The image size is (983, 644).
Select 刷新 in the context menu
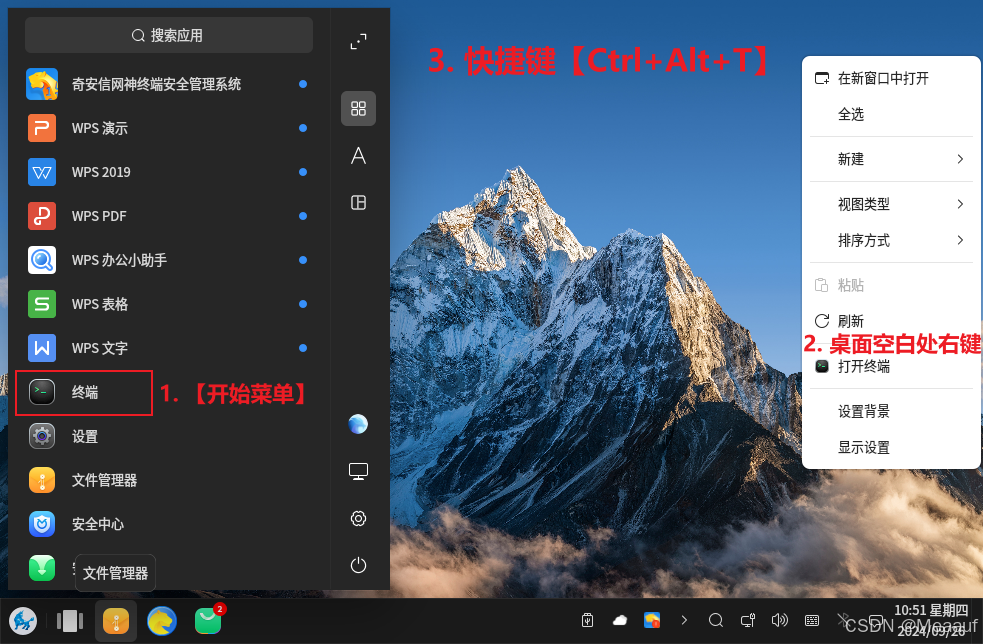click(891, 321)
